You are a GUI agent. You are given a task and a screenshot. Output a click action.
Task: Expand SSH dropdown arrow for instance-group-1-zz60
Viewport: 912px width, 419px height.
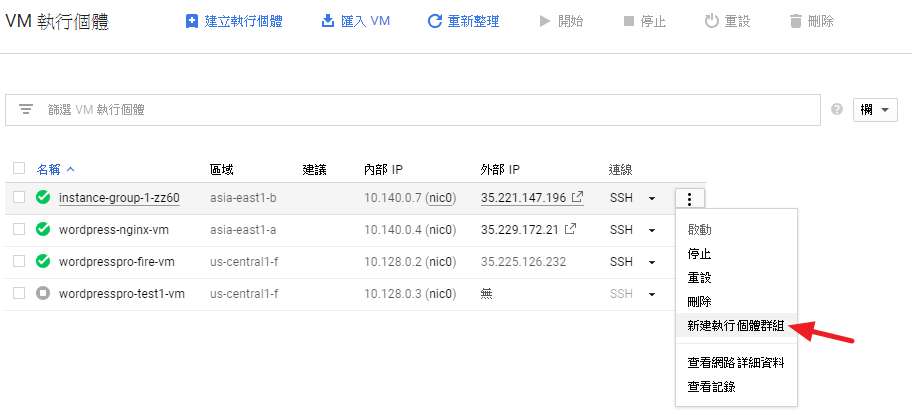(x=652, y=198)
